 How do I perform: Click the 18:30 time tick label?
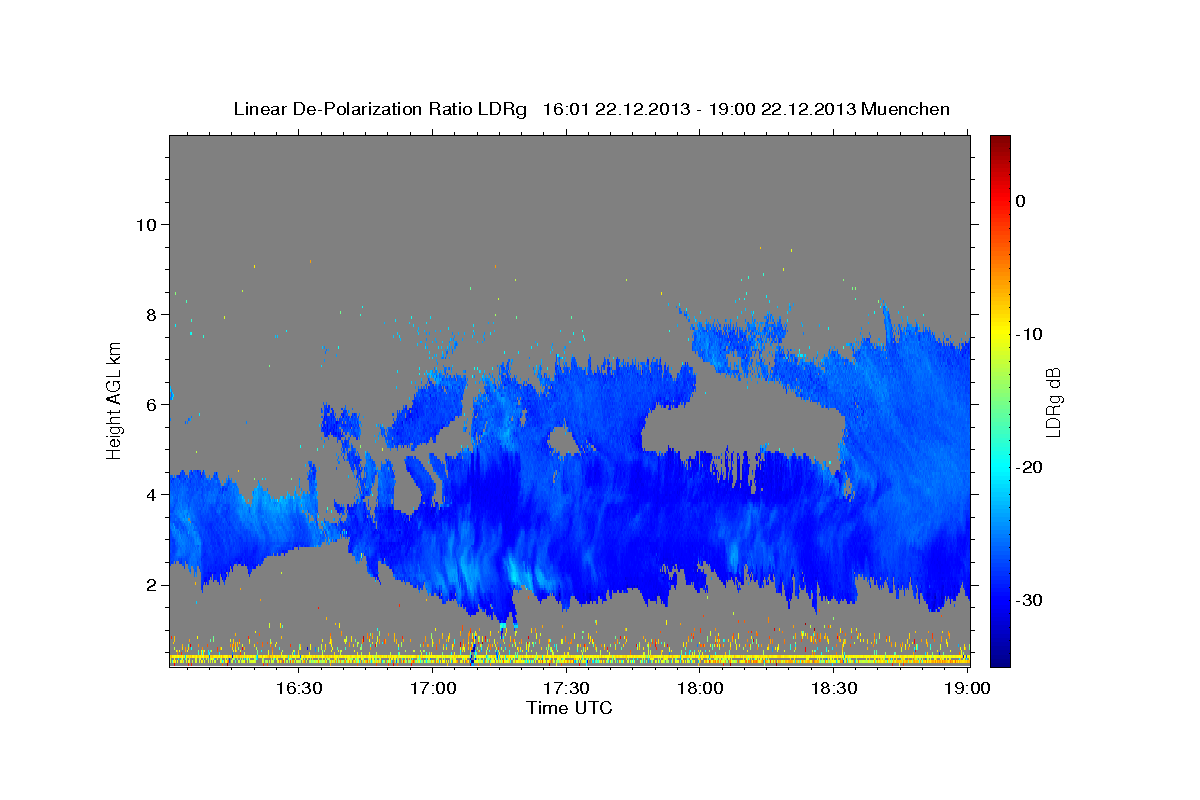pos(835,688)
